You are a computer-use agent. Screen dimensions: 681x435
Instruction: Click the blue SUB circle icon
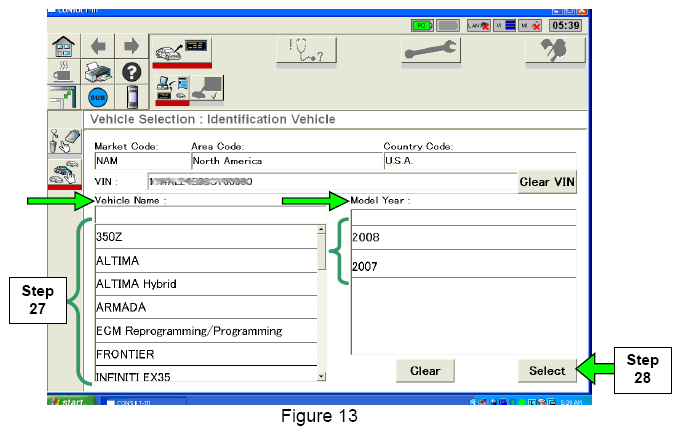pos(98,98)
